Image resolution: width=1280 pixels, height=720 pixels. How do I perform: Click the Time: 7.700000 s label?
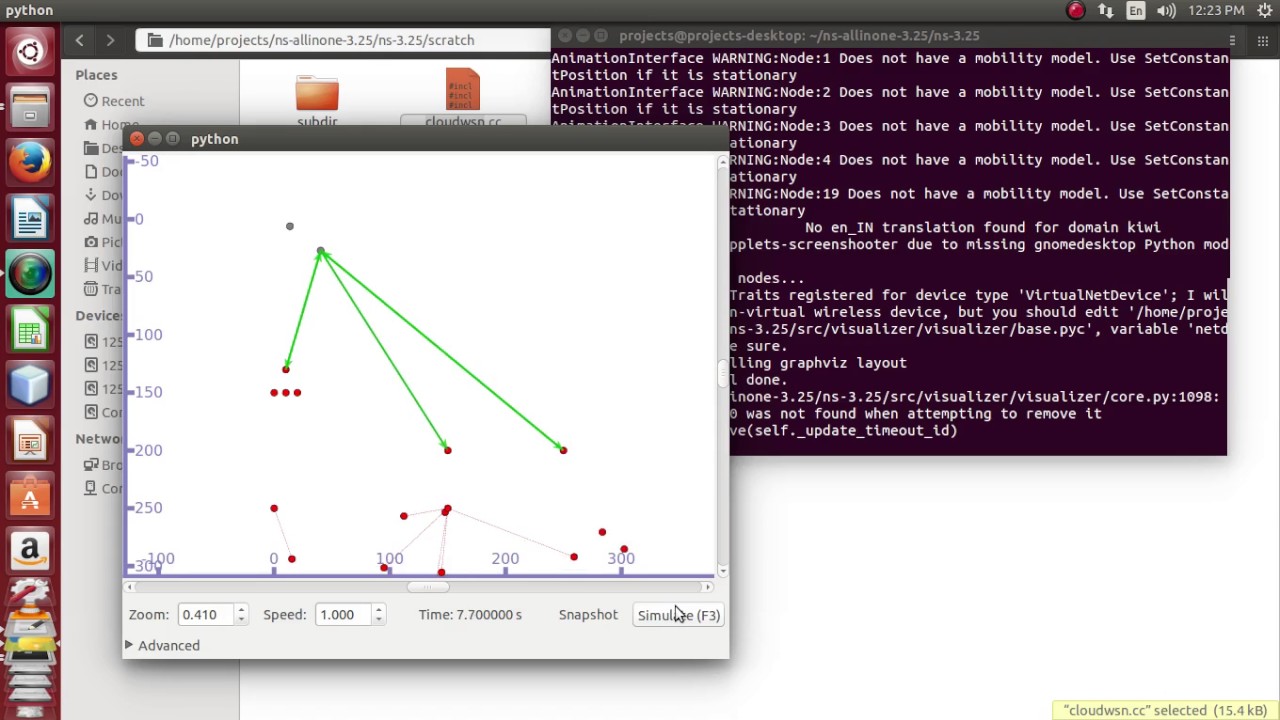470,614
